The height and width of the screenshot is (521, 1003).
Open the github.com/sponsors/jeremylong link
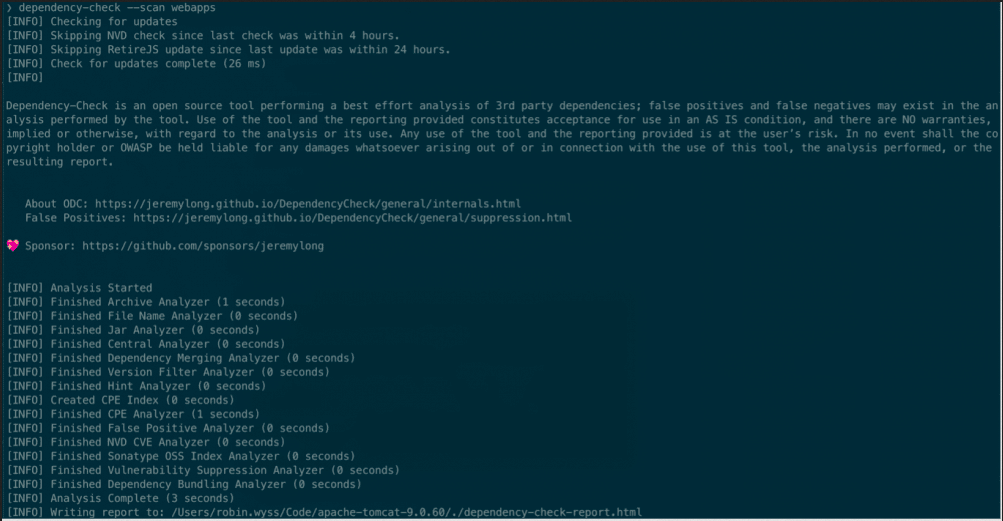(x=203, y=246)
